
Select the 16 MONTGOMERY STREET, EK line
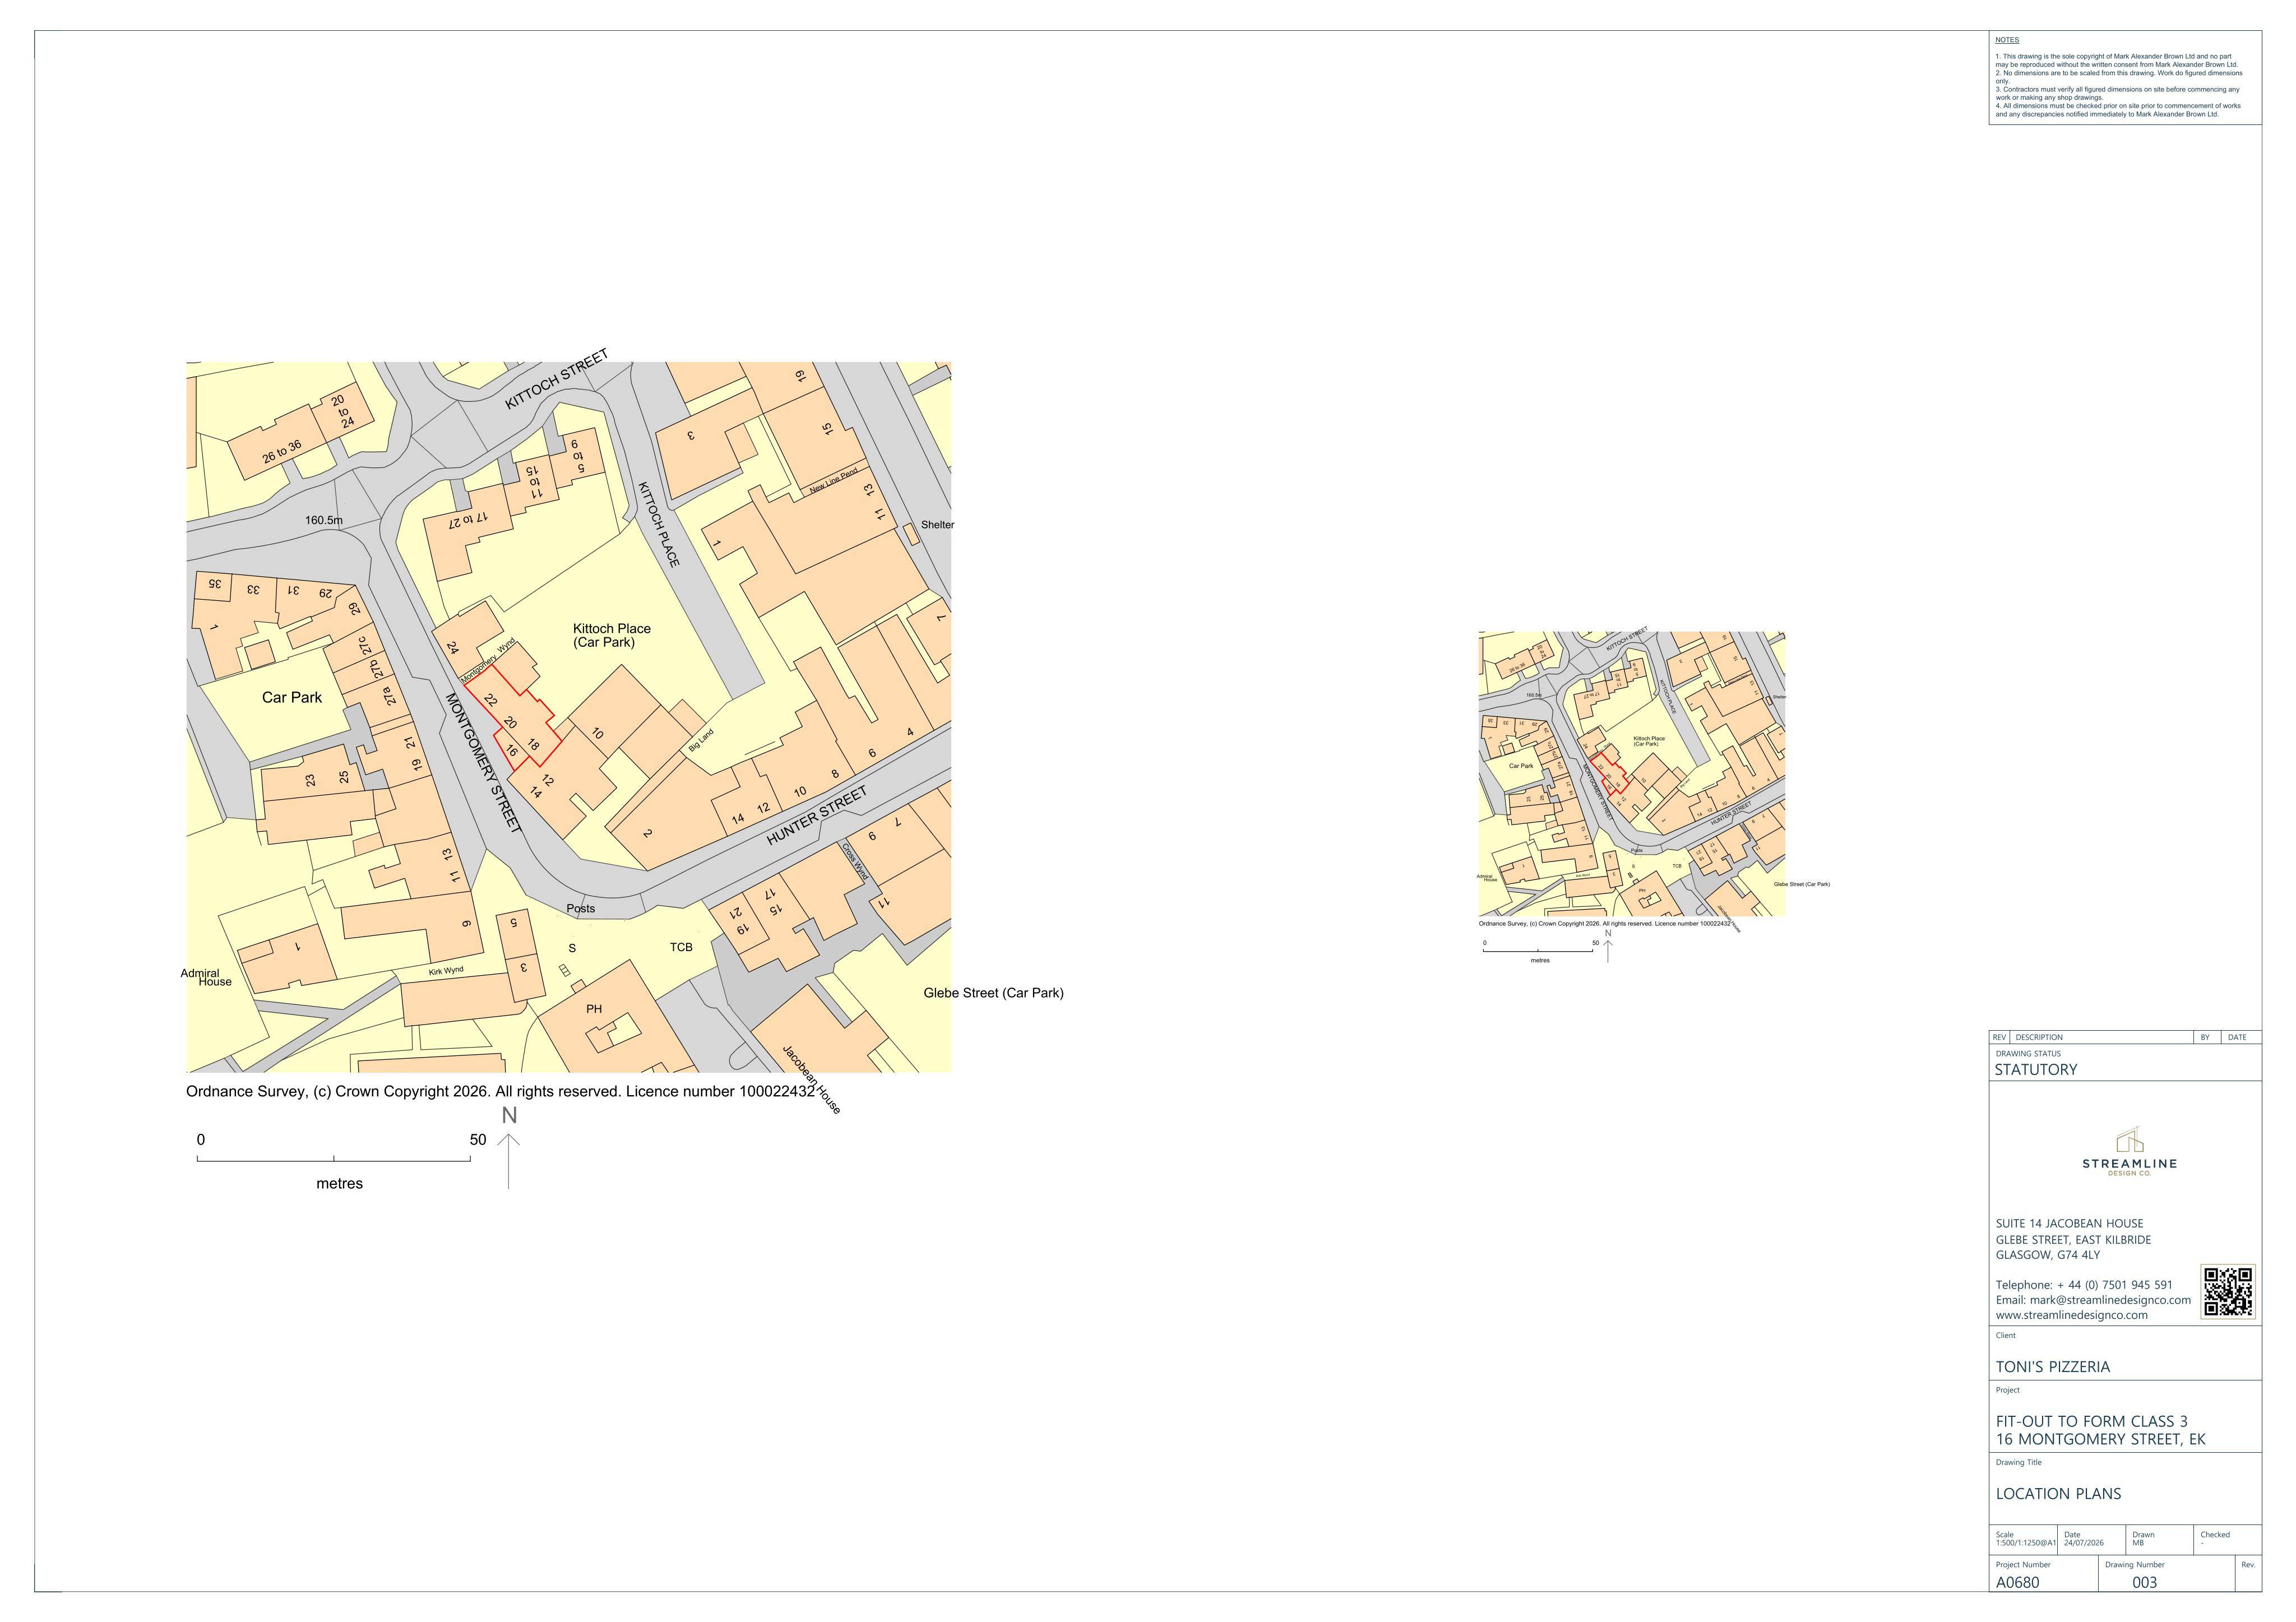[x=2101, y=1439]
